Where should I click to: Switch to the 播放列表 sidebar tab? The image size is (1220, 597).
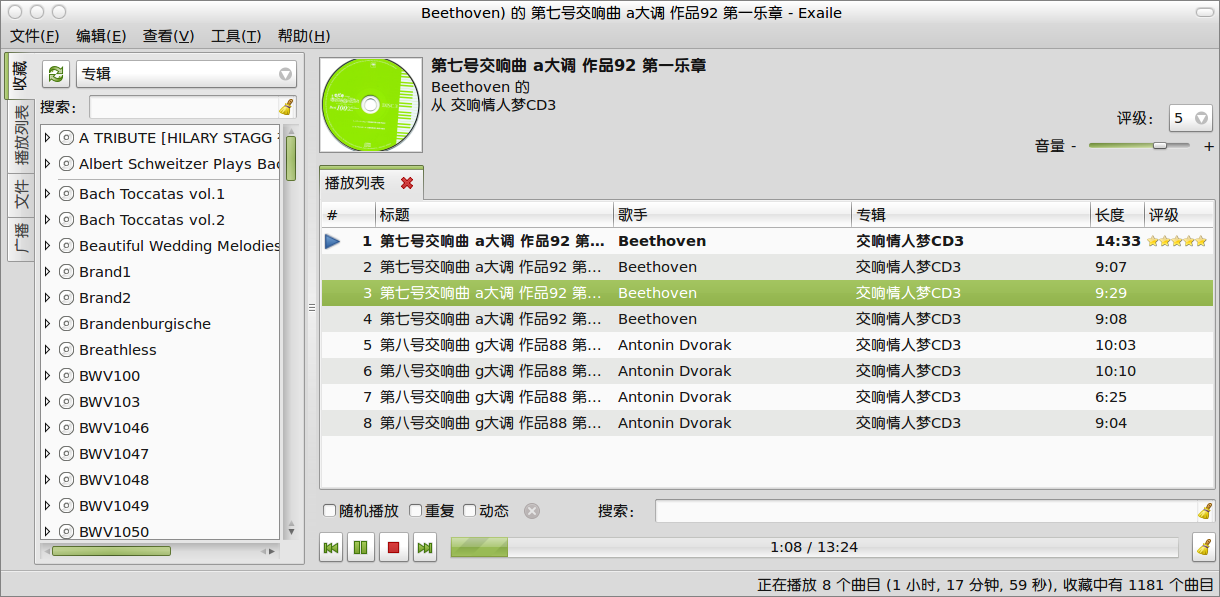[21, 135]
